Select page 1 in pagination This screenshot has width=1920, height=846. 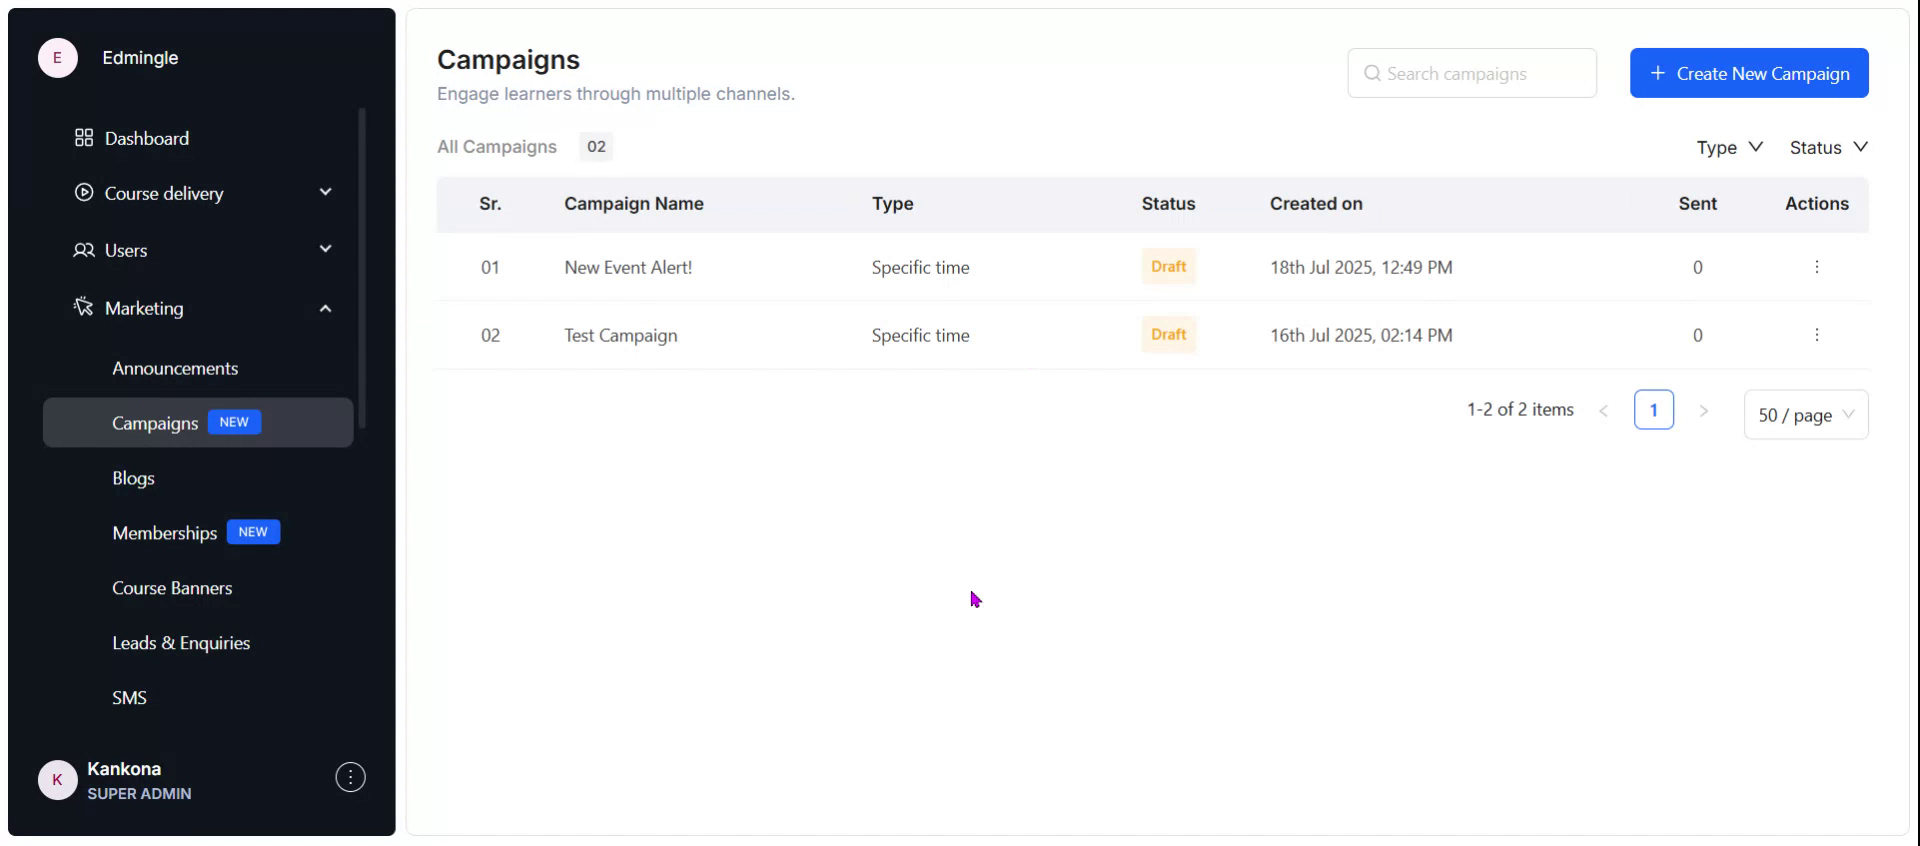click(x=1653, y=410)
